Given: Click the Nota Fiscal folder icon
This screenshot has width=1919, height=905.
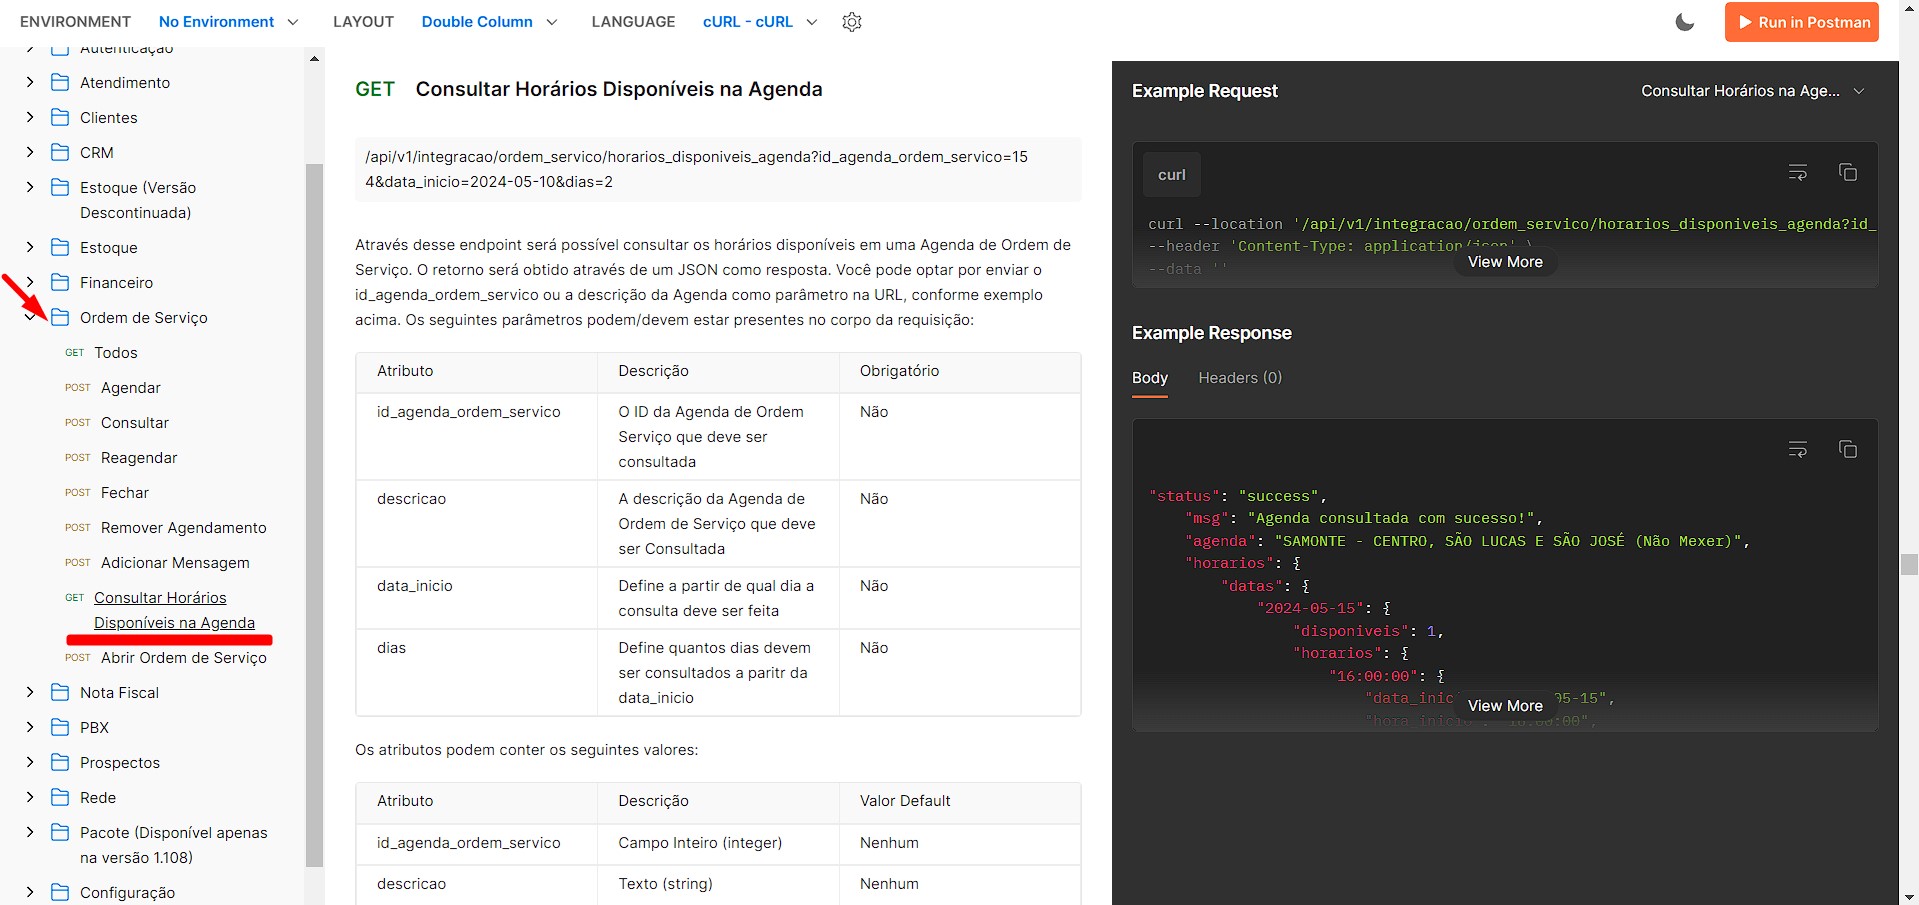Looking at the screenshot, I should pos(60,692).
